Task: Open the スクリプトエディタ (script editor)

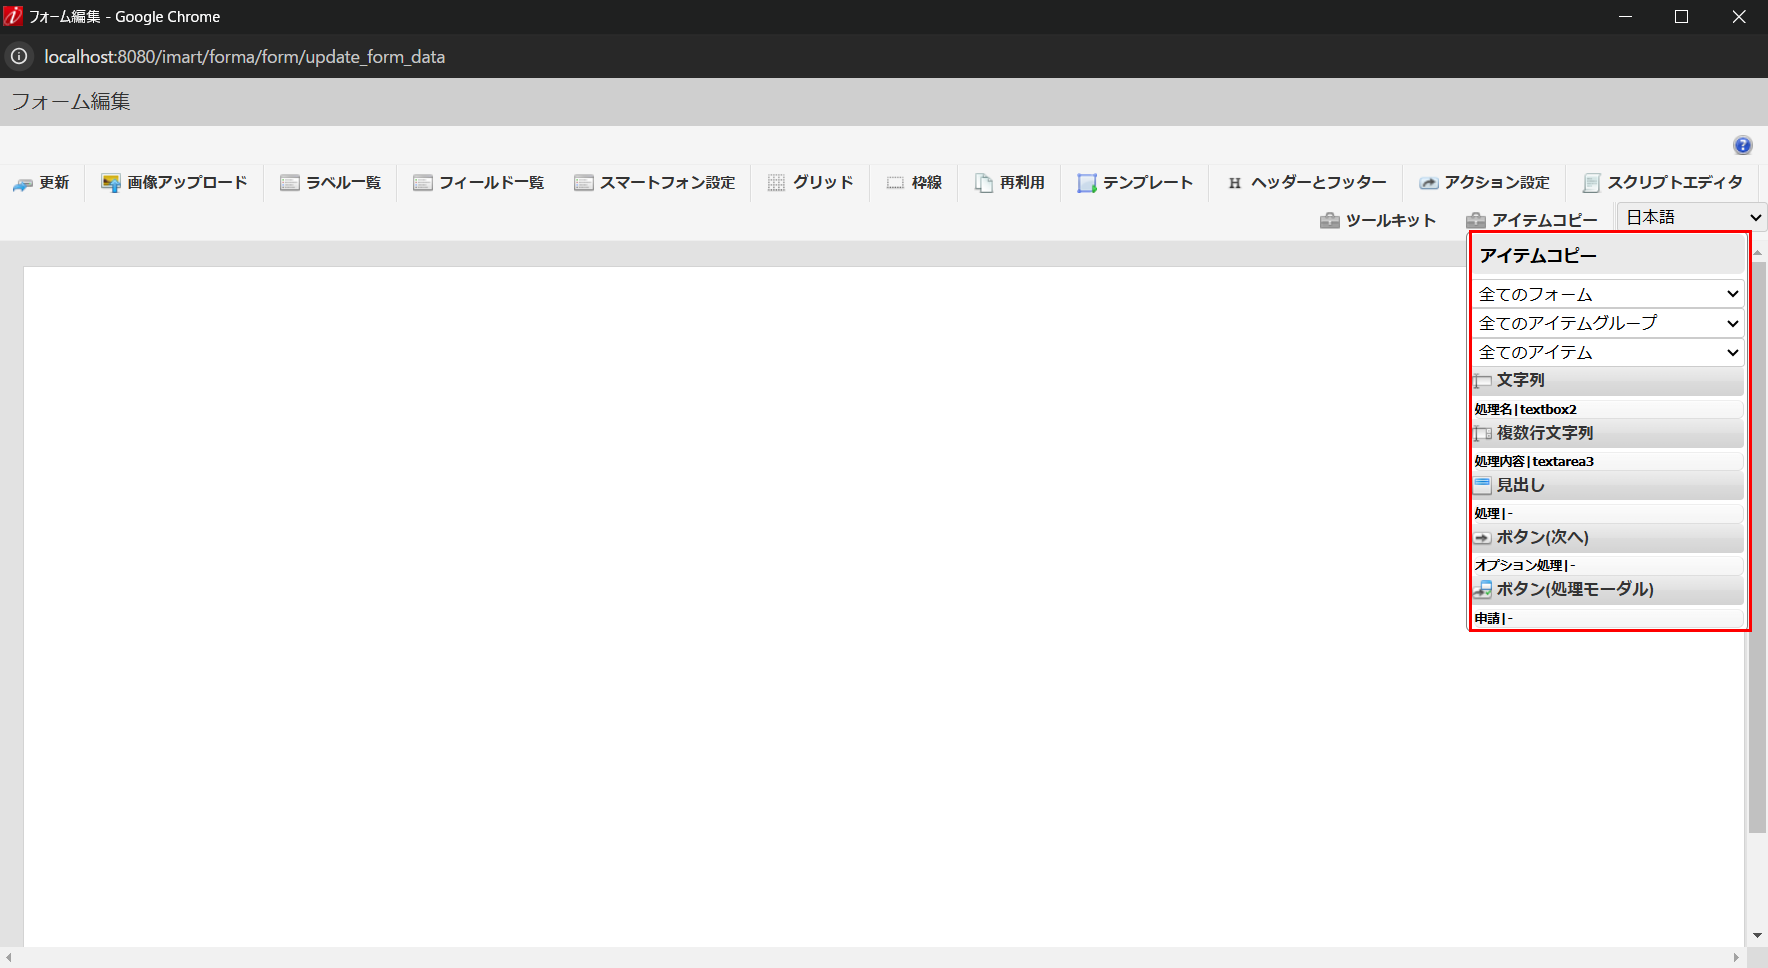Action: [1663, 182]
